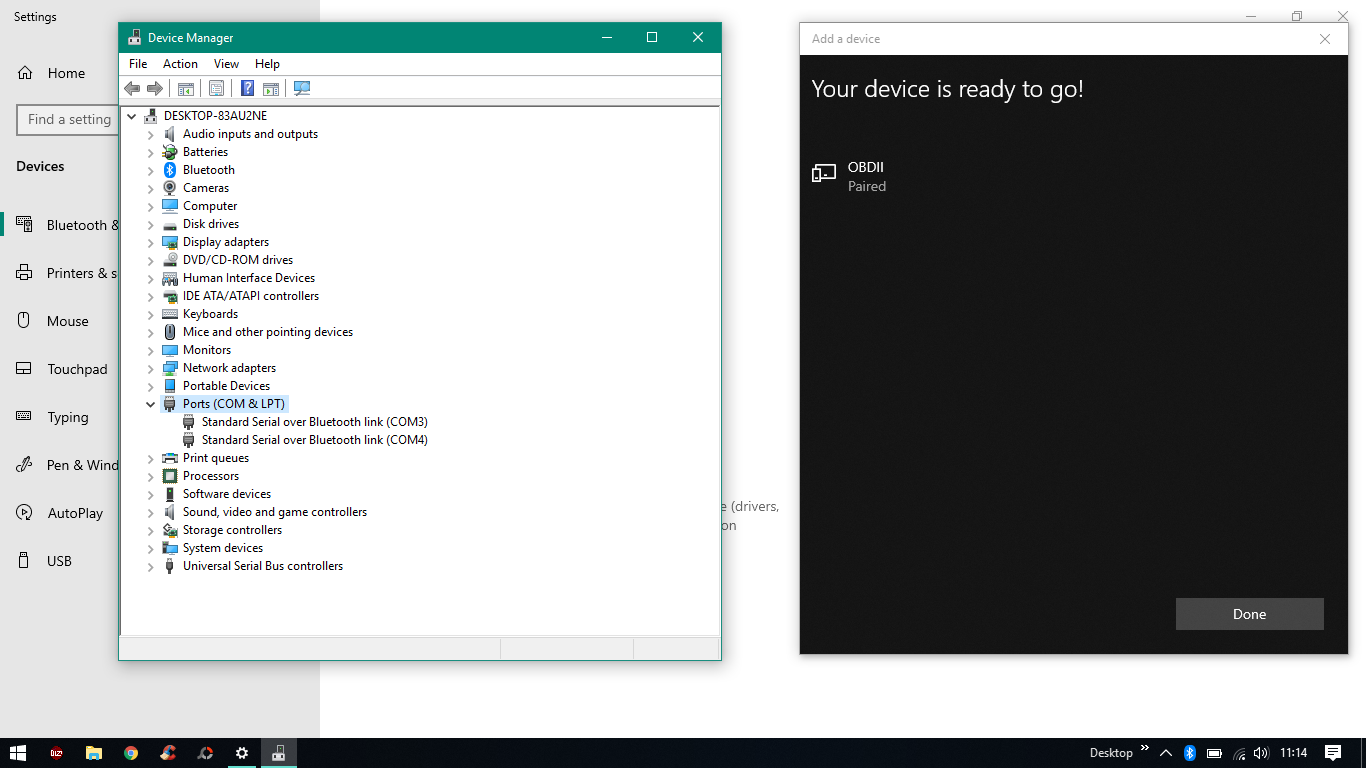
Task: Click the Find a setting search box
Action: coord(68,119)
